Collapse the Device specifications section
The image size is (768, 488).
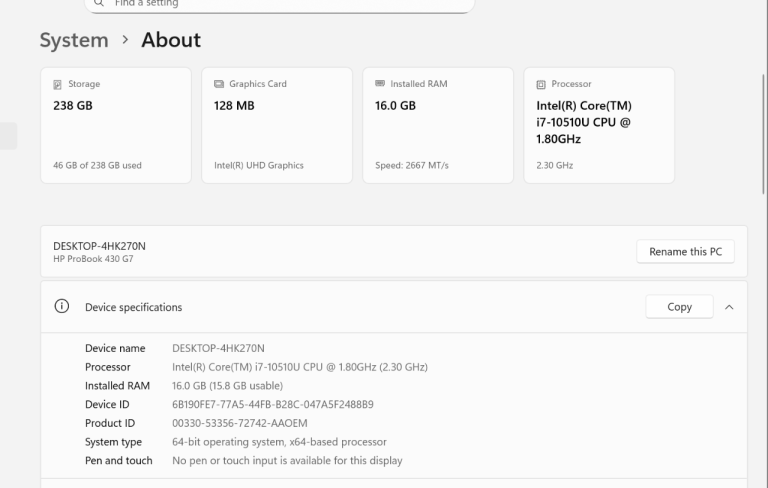728,307
